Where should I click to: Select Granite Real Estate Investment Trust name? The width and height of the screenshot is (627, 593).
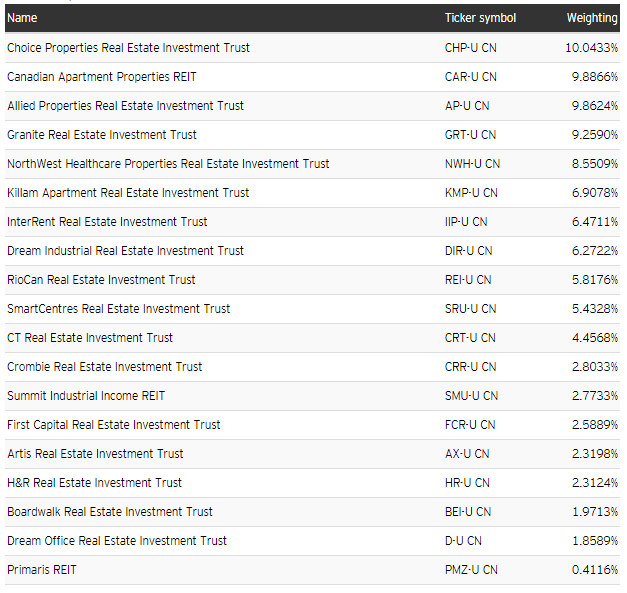pyautogui.click(x=102, y=135)
